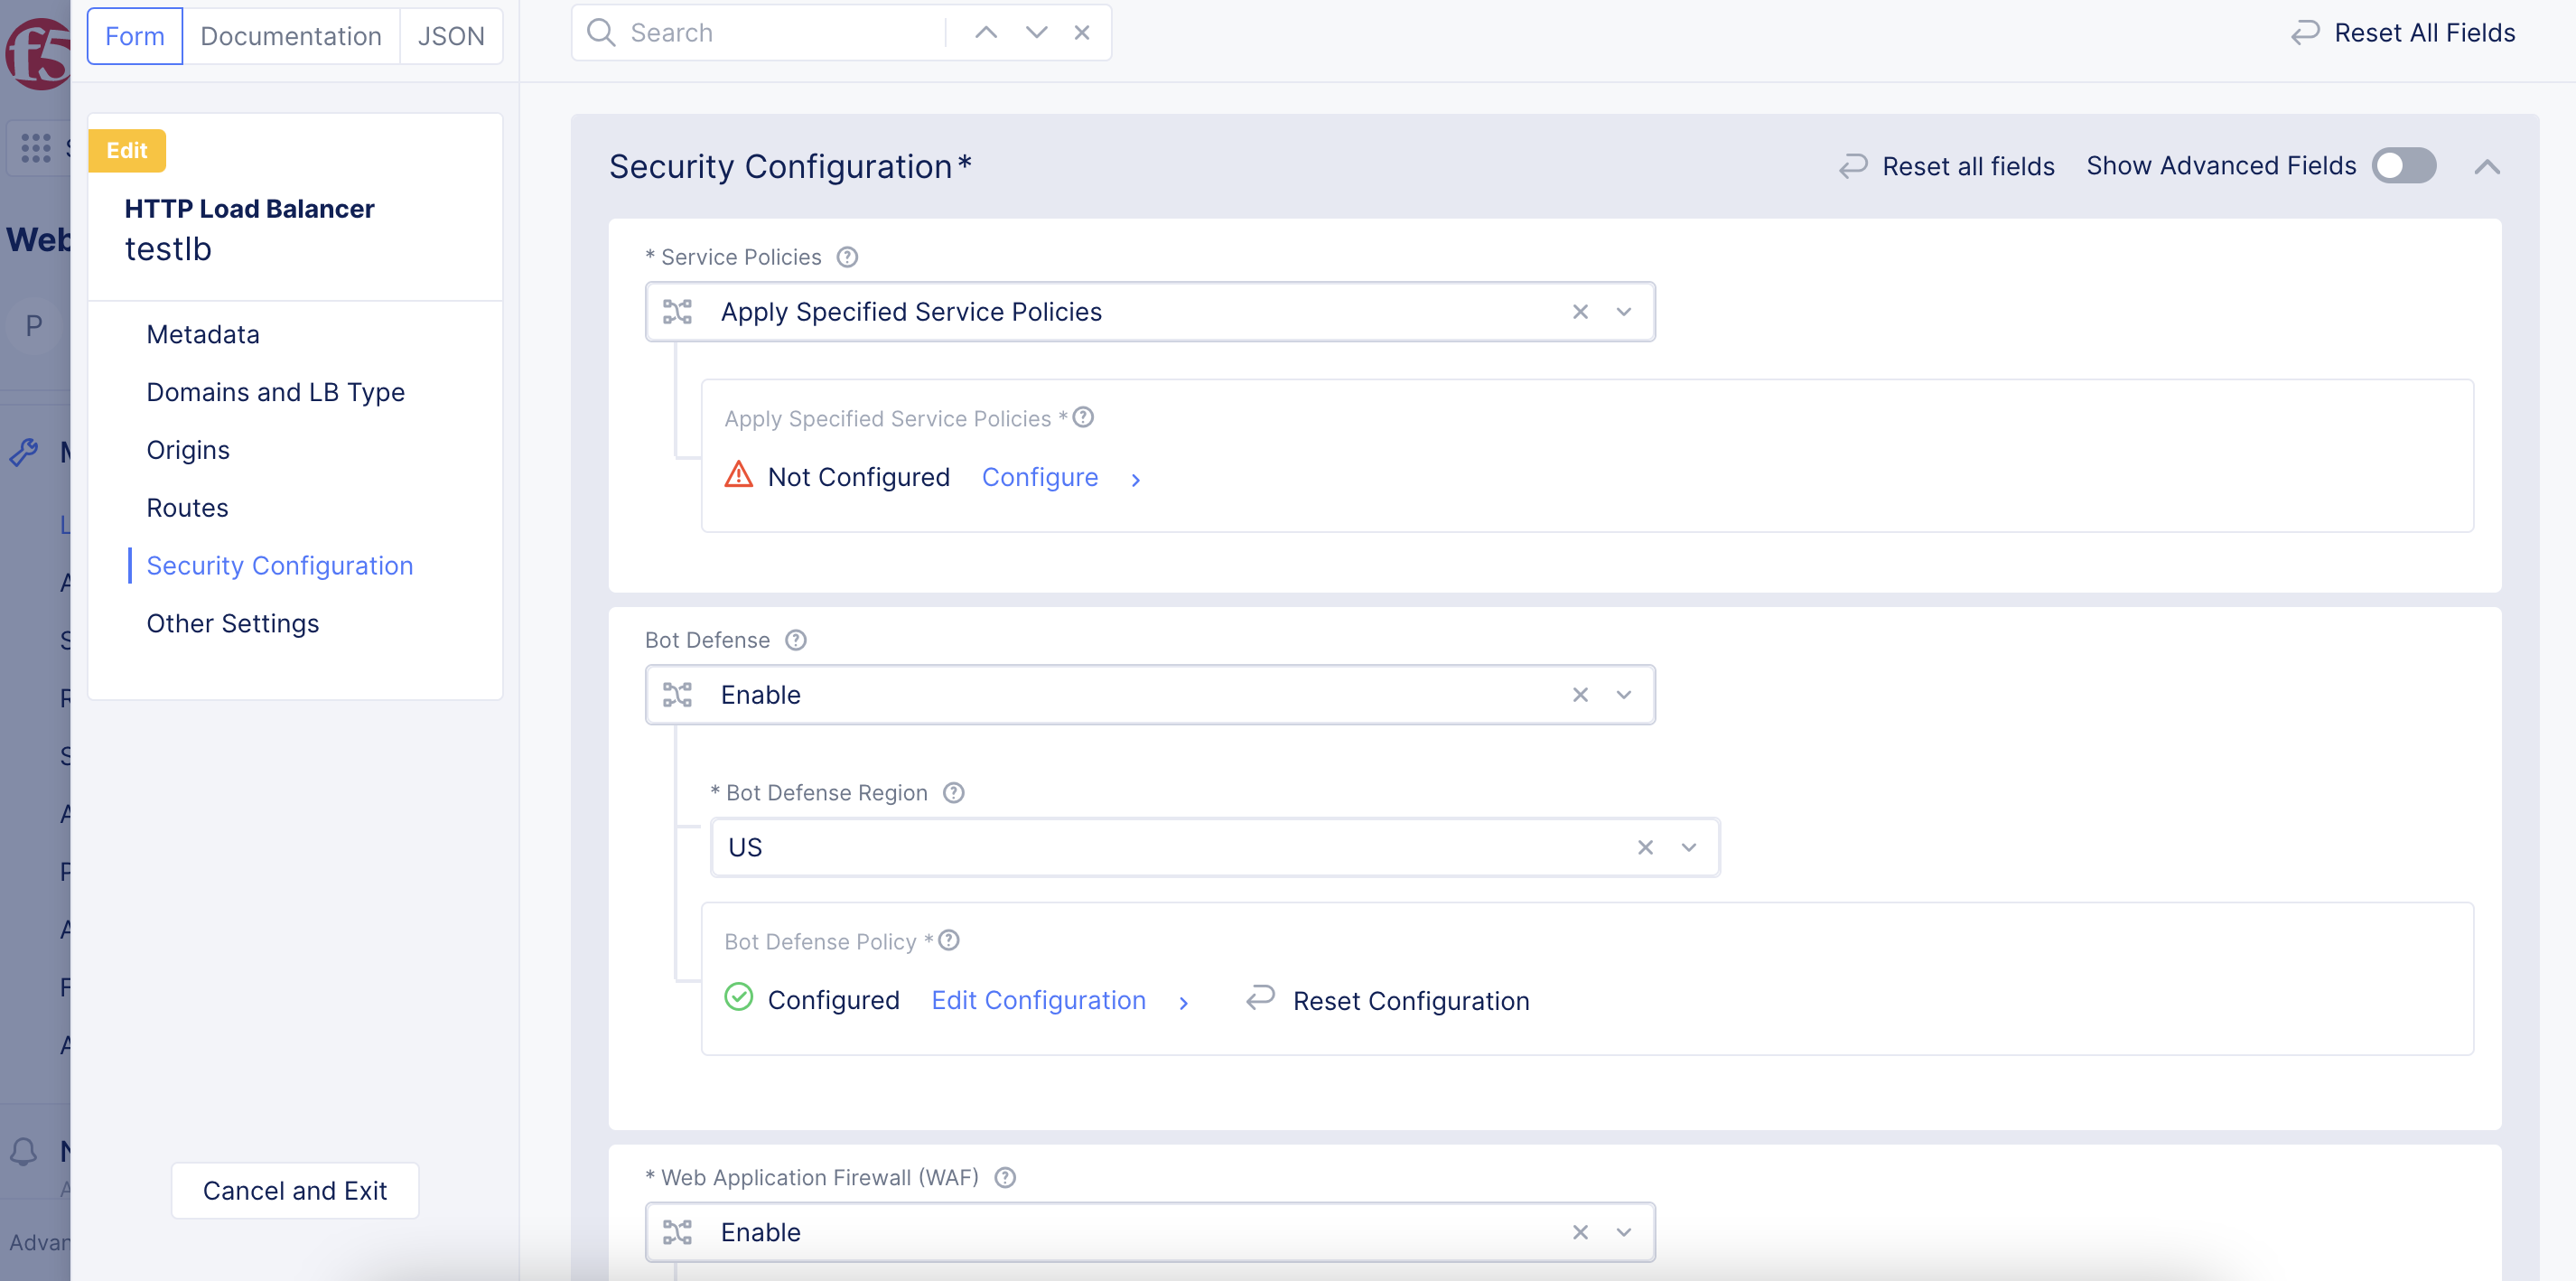Switch to the Documentation tab
The height and width of the screenshot is (1281, 2576).
tap(290, 36)
